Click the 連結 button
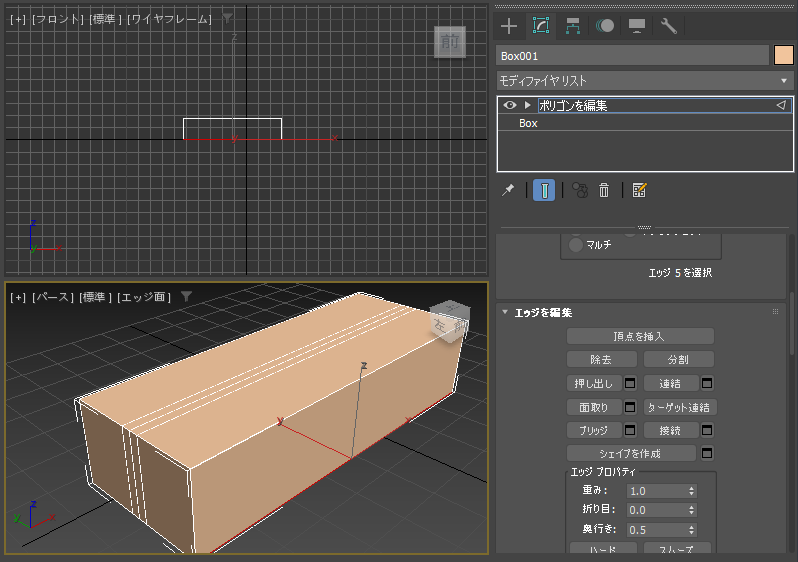This screenshot has height=562, width=798. point(671,383)
